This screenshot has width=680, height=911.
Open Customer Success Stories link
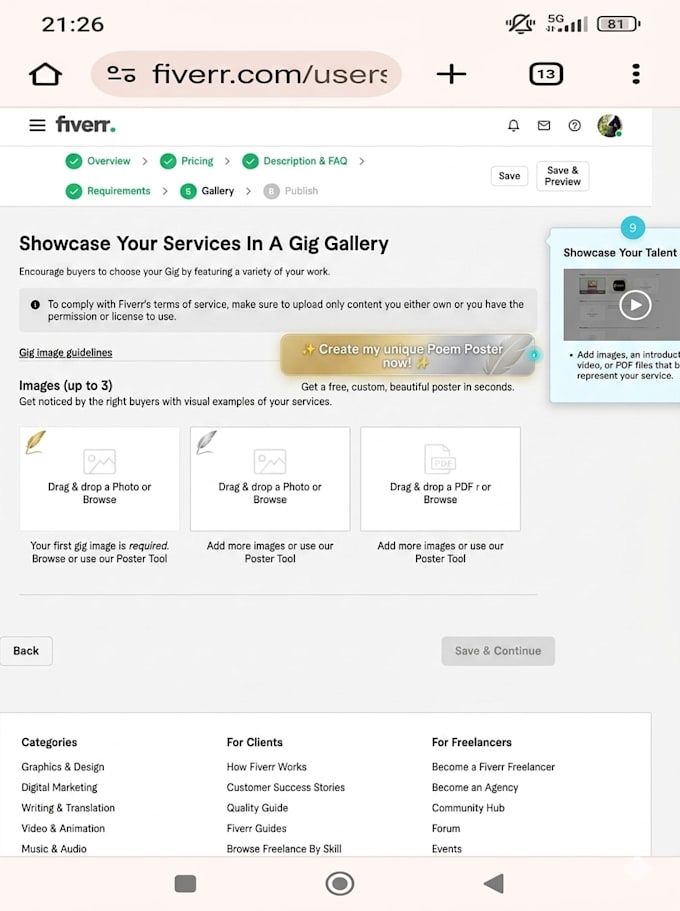[x=285, y=787]
